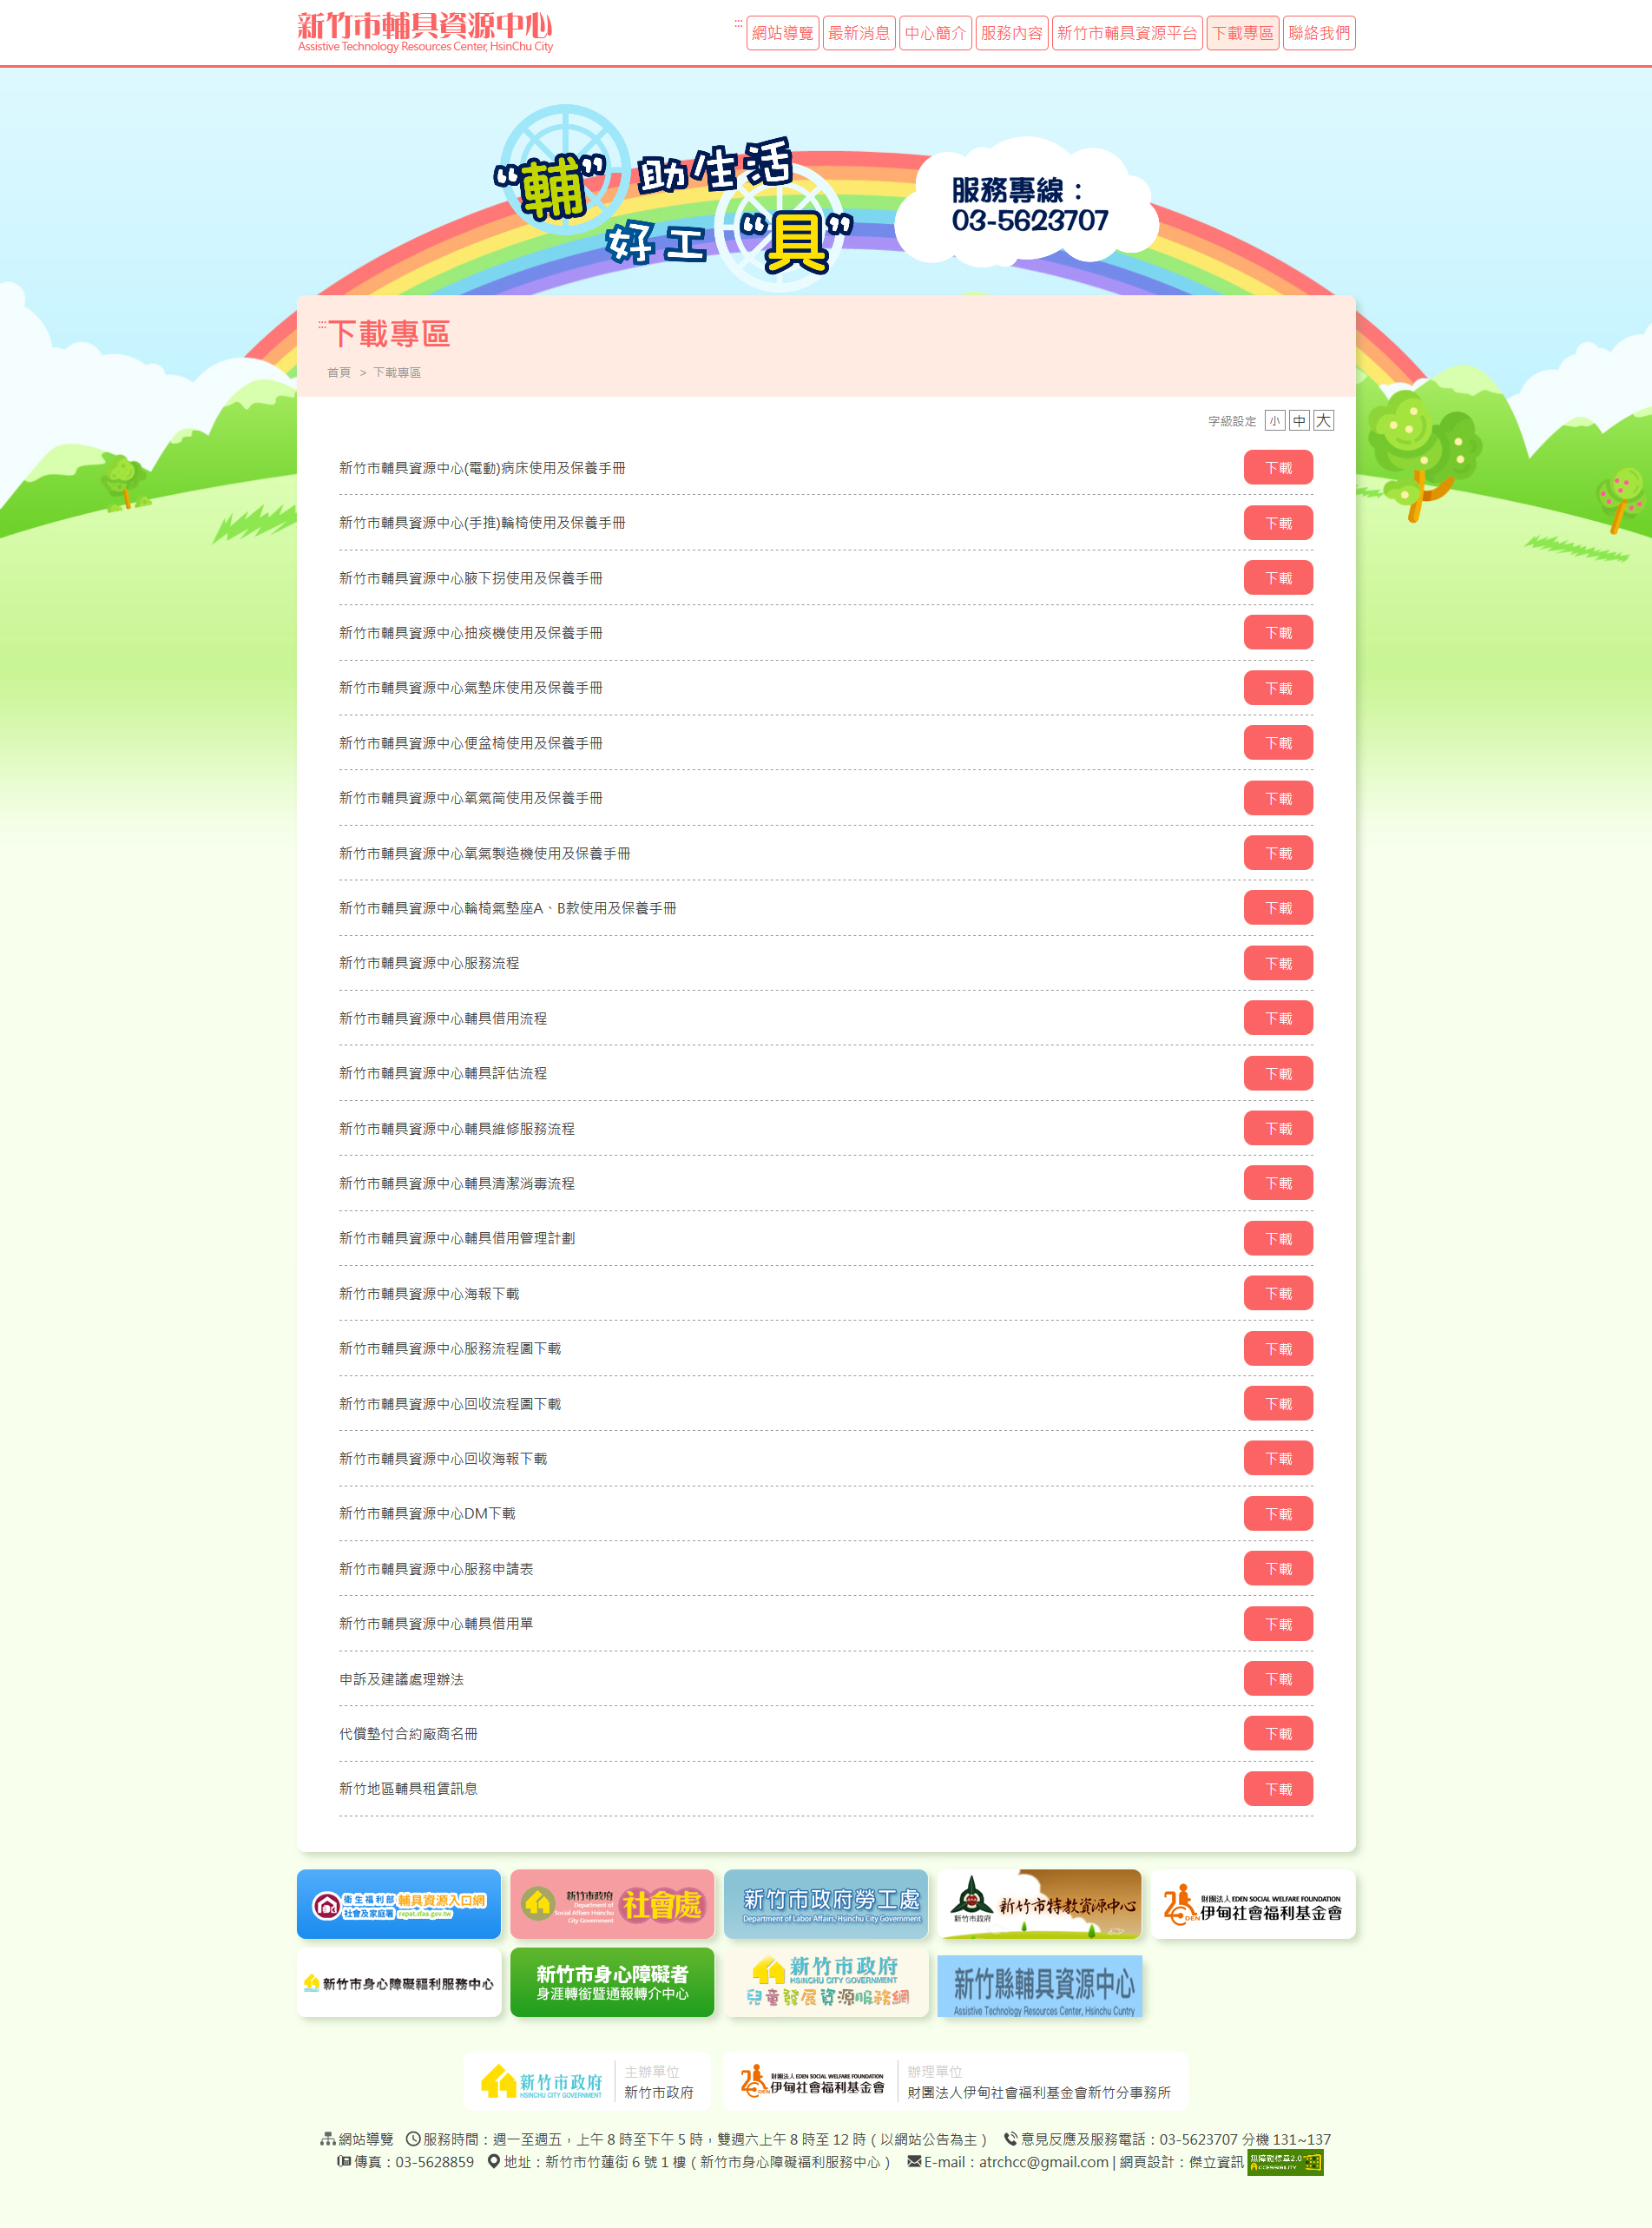The height and width of the screenshot is (2228, 1652).
Task: Click the 新竹市特教資源中心 banner
Action: click(x=1040, y=1905)
